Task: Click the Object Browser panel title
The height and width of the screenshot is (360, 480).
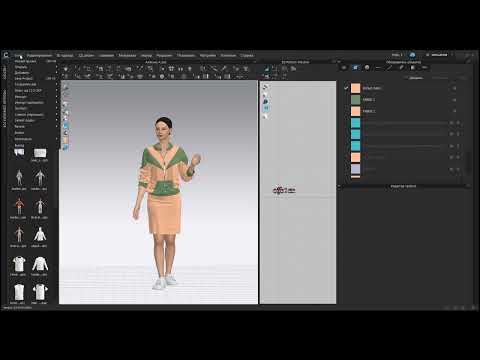Action: click(x=403, y=62)
